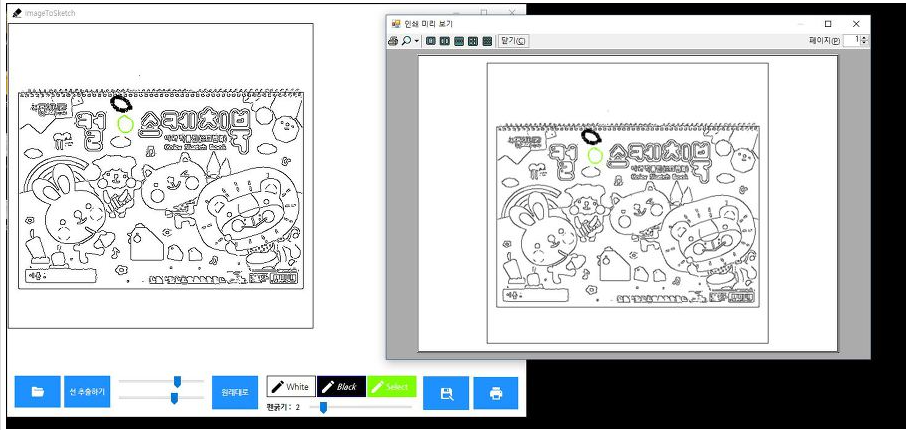
Task: Click the magnifier zoom icon in print preview
Action: (x=406, y=41)
